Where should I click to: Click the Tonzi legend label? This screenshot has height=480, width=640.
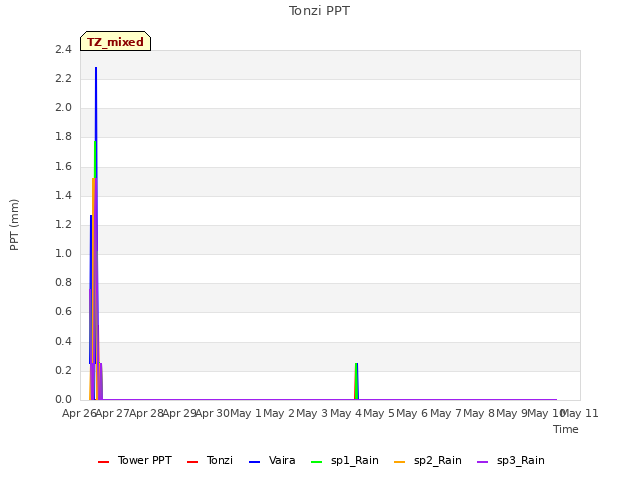[220, 460]
